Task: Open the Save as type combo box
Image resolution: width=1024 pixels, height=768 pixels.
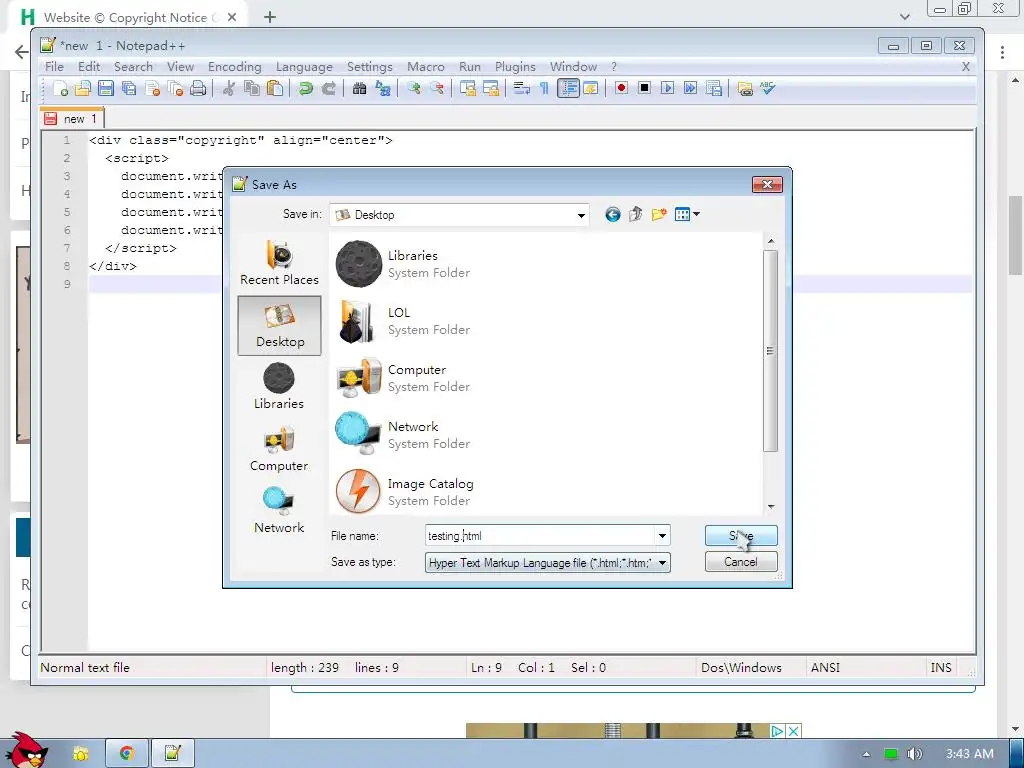Action: pos(547,562)
